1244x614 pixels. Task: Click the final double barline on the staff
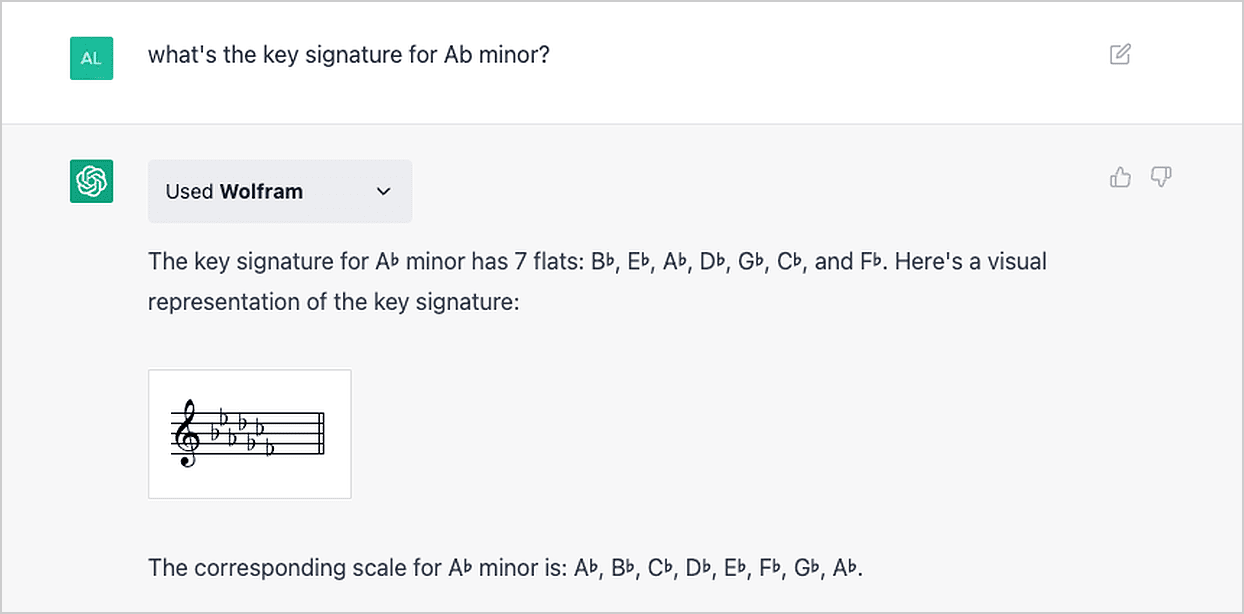(x=321, y=434)
